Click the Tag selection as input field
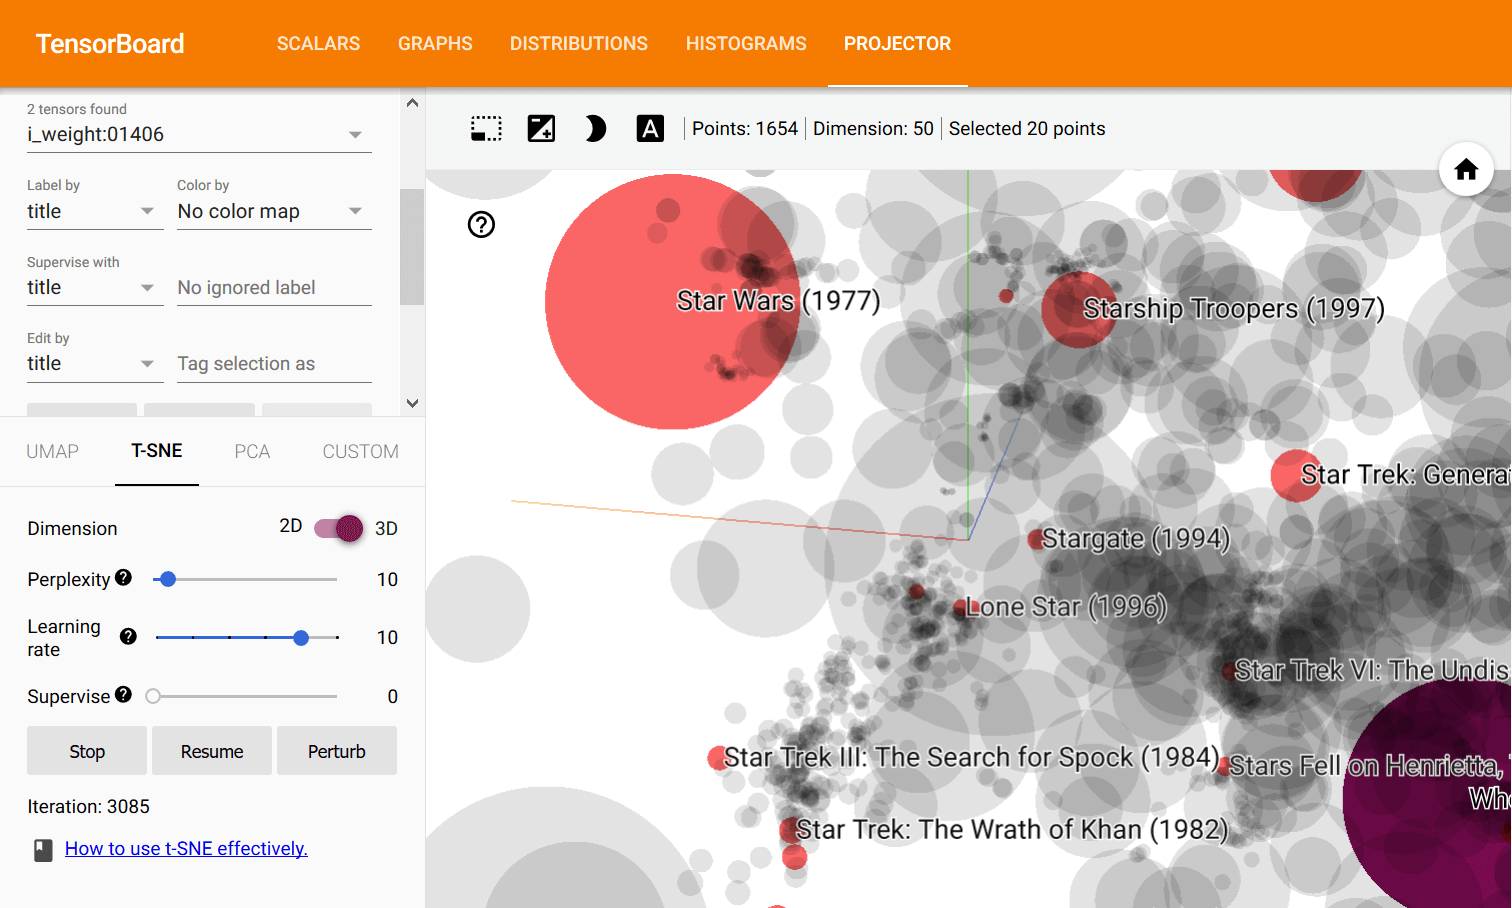The height and width of the screenshot is (908, 1512). click(274, 364)
